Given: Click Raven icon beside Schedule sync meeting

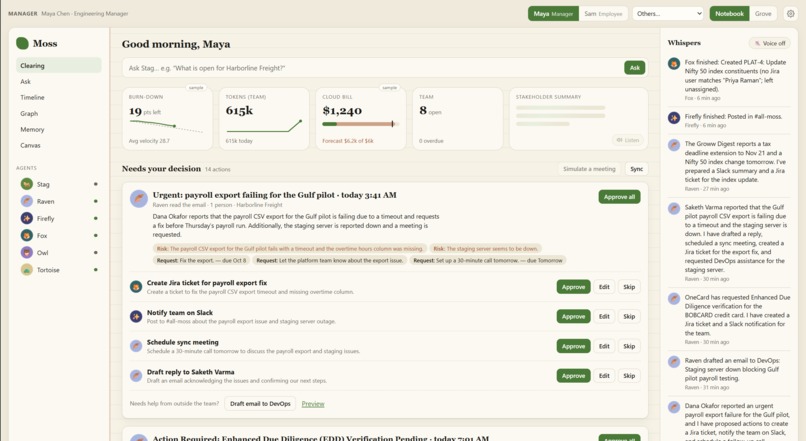Looking at the screenshot, I should (136, 346).
